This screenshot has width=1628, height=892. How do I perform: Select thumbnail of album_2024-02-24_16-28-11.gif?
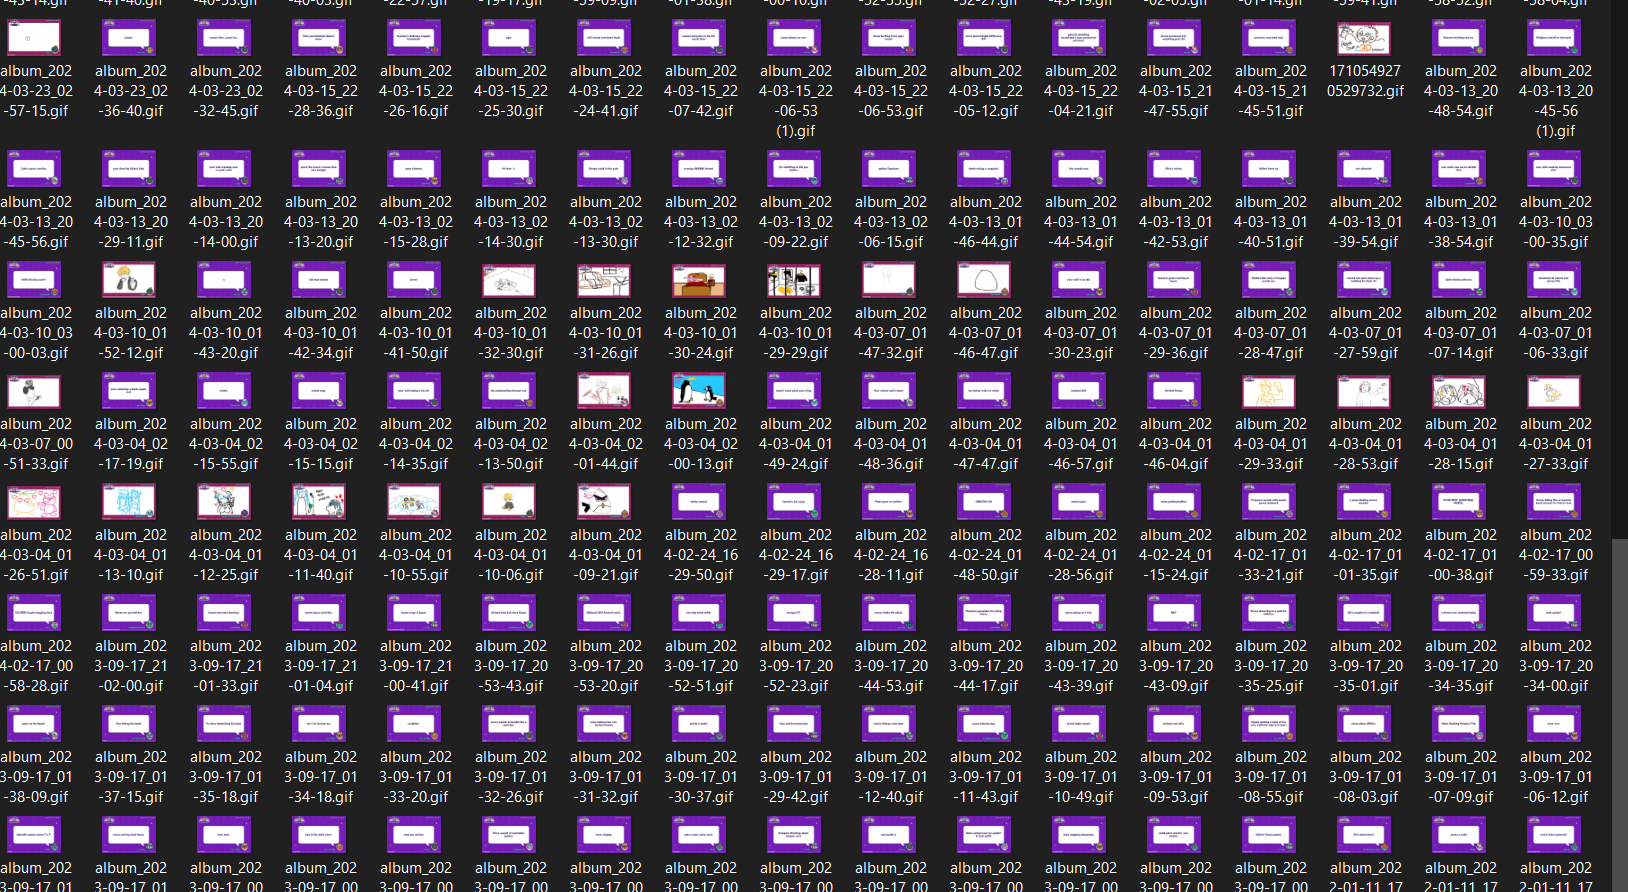pyautogui.click(x=889, y=502)
